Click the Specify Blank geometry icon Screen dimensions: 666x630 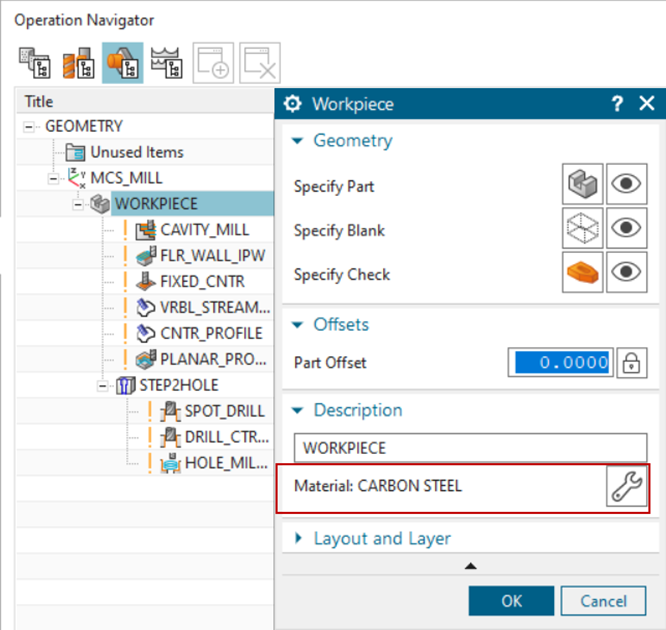[582, 229]
